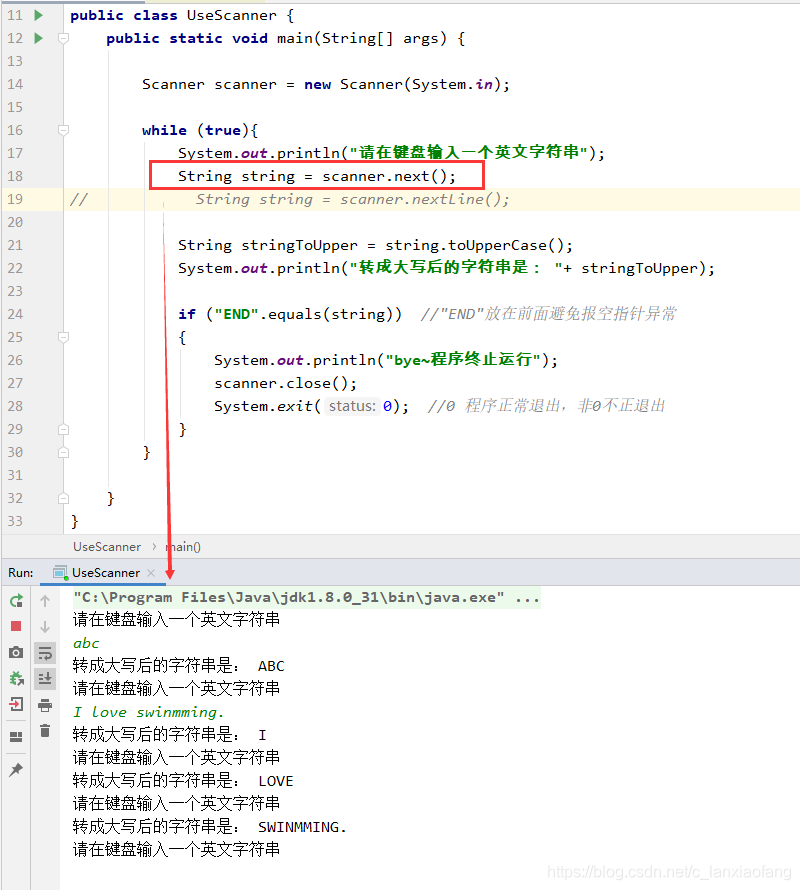The width and height of the screenshot is (800, 890).
Task: Click the run gutter icon beside class UseScanner
Action: coord(39,15)
